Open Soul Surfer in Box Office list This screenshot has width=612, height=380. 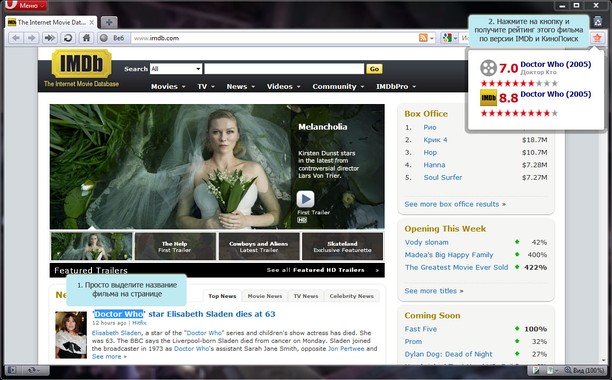443,178
